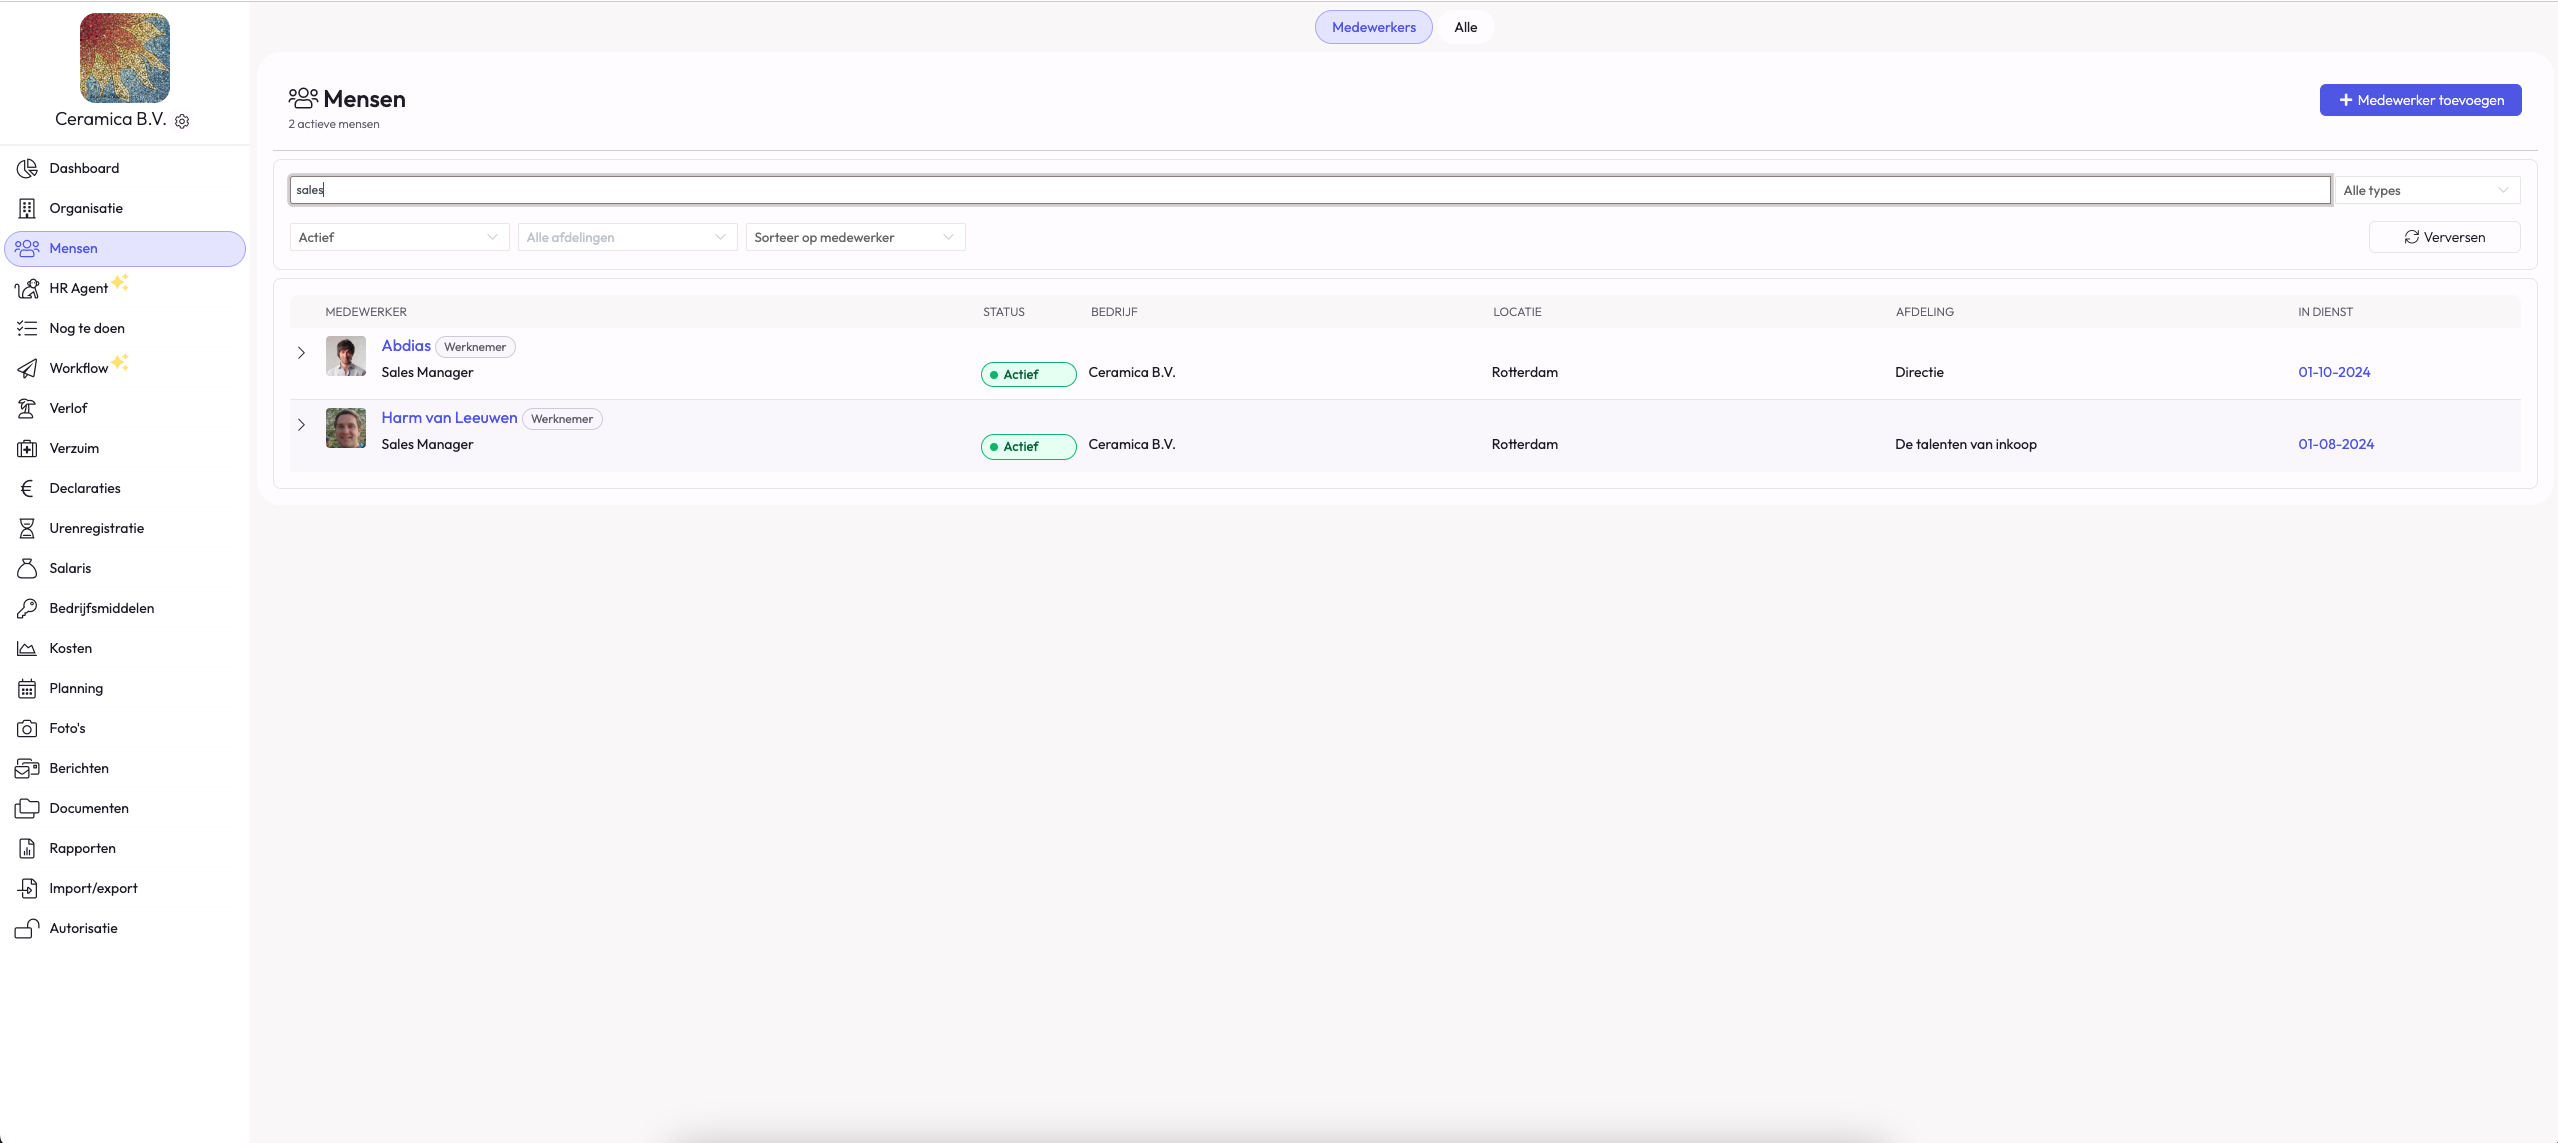
Task: Open Verzuim medical kit icon
Action: pos(27,448)
